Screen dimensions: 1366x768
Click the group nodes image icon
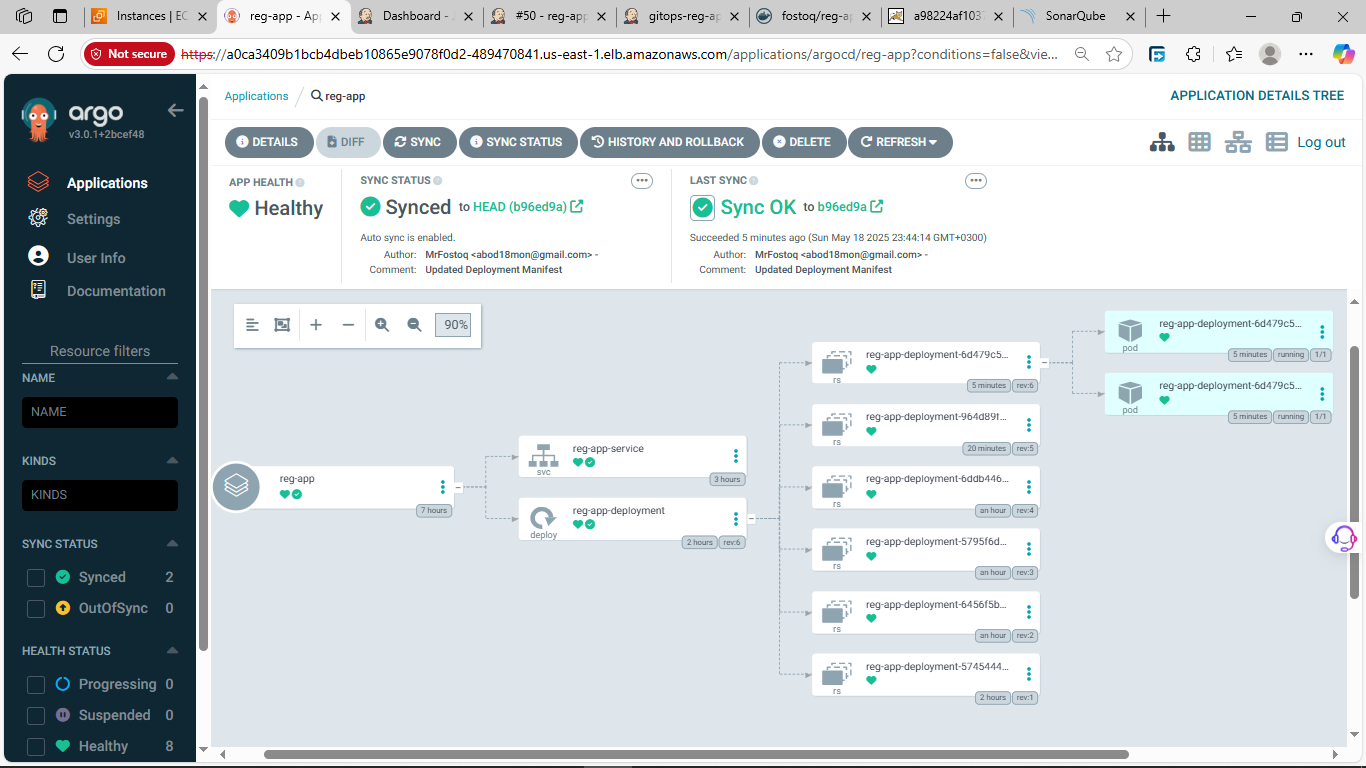[x=282, y=325]
